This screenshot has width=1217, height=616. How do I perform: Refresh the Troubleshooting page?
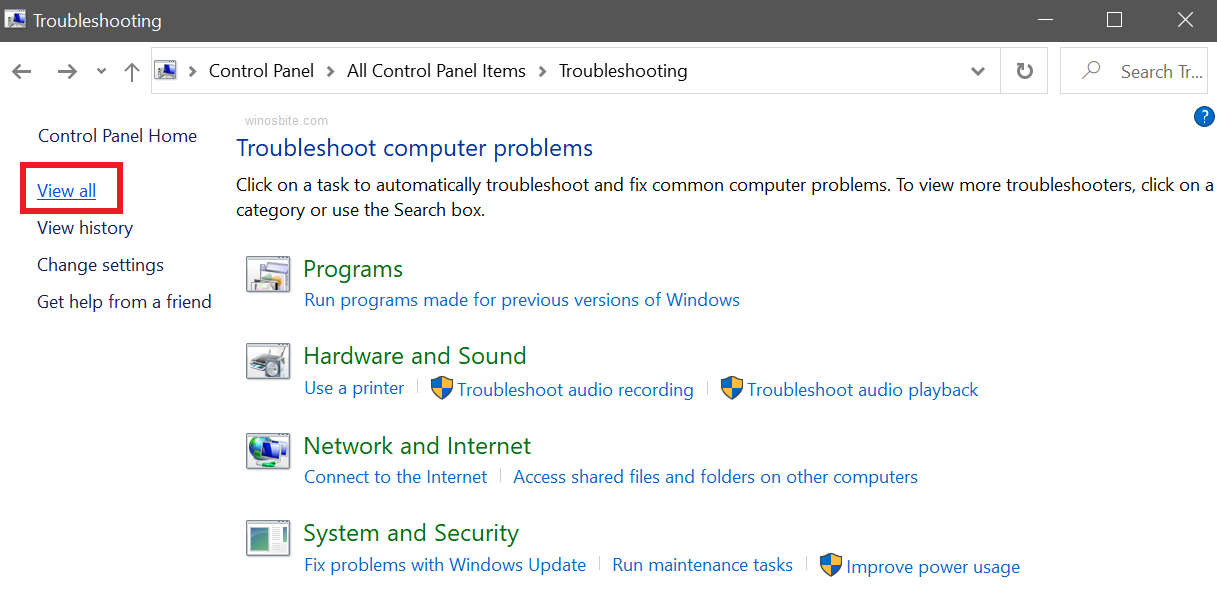pyautogui.click(x=1024, y=71)
